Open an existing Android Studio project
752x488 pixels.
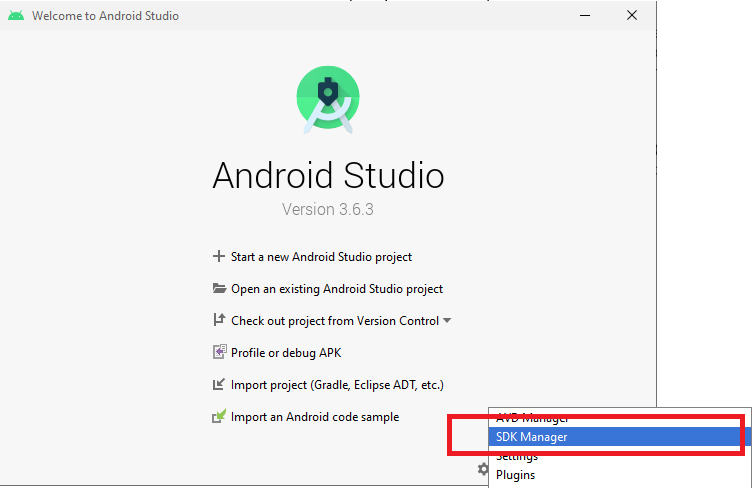337,289
